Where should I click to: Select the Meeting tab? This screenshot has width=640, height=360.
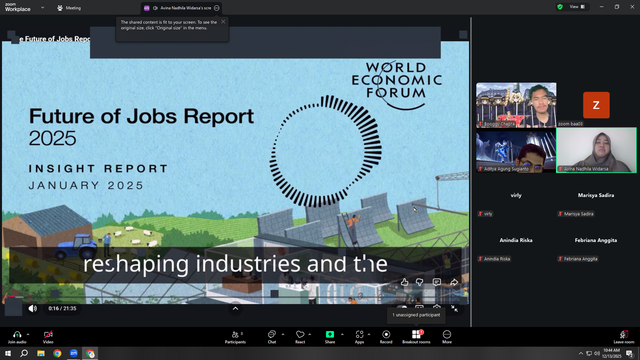pos(69,8)
